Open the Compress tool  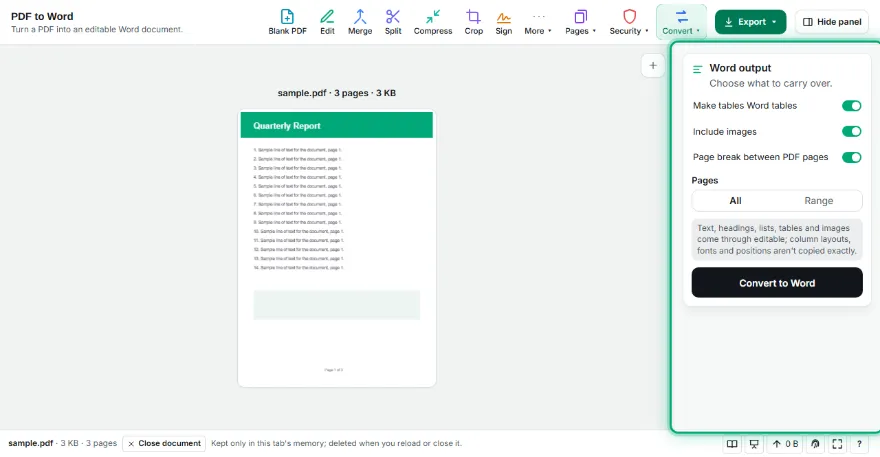(433, 22)
